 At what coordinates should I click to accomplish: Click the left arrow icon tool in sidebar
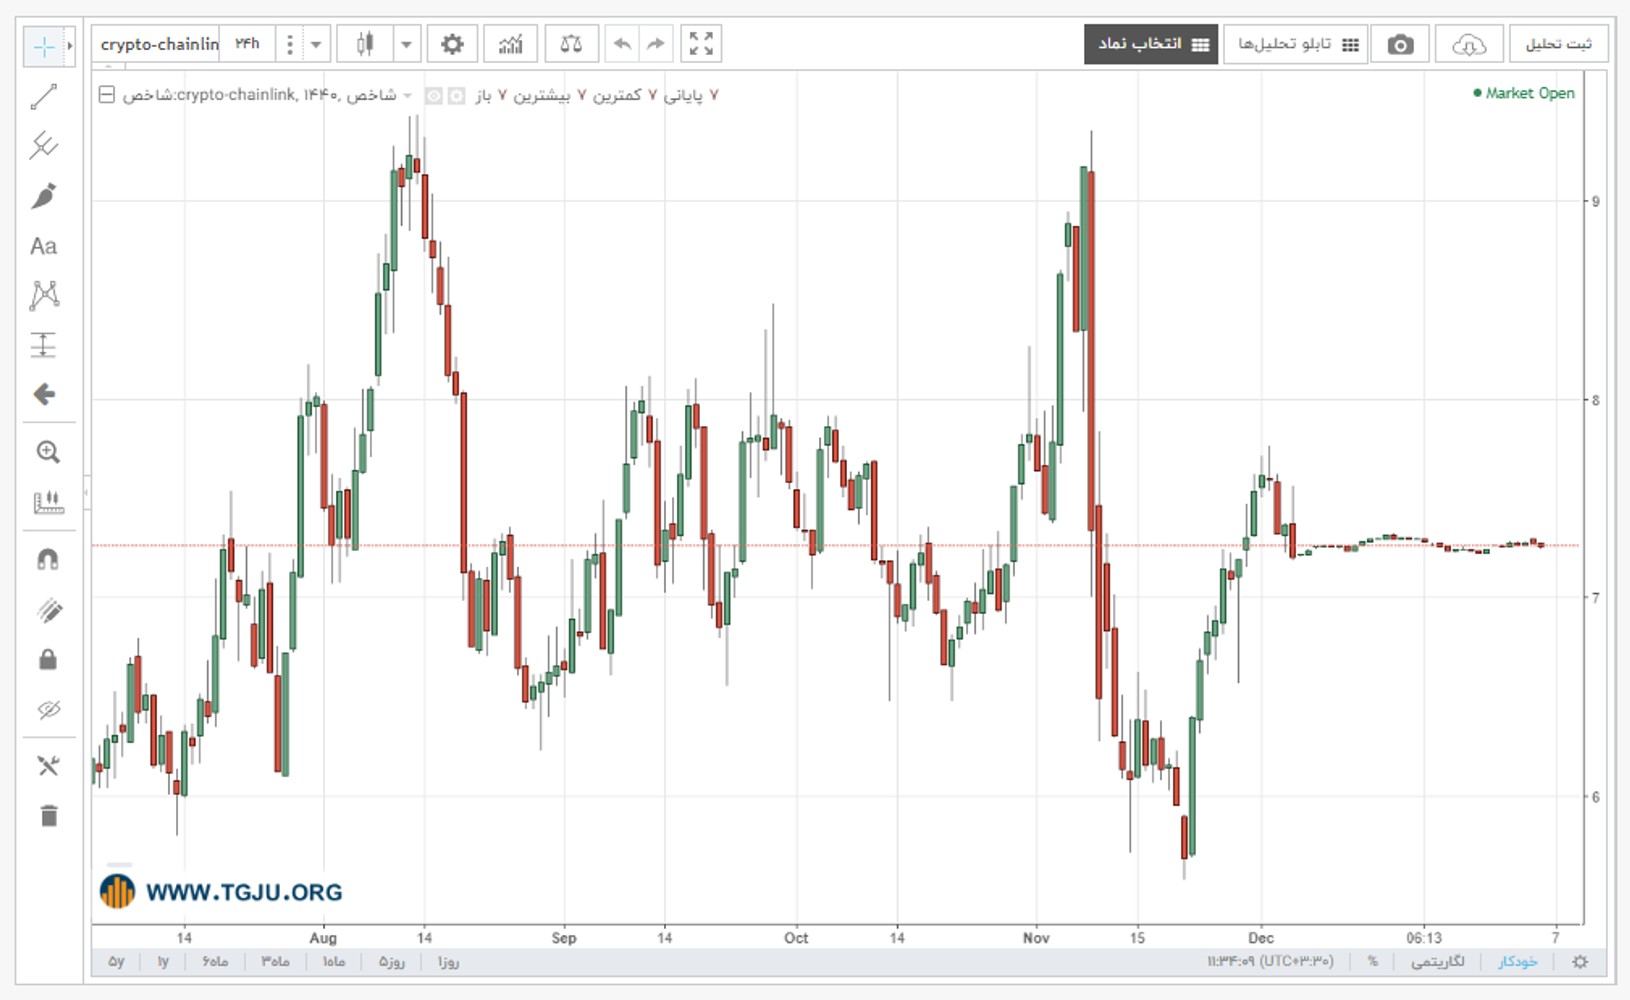coord(44,394)
